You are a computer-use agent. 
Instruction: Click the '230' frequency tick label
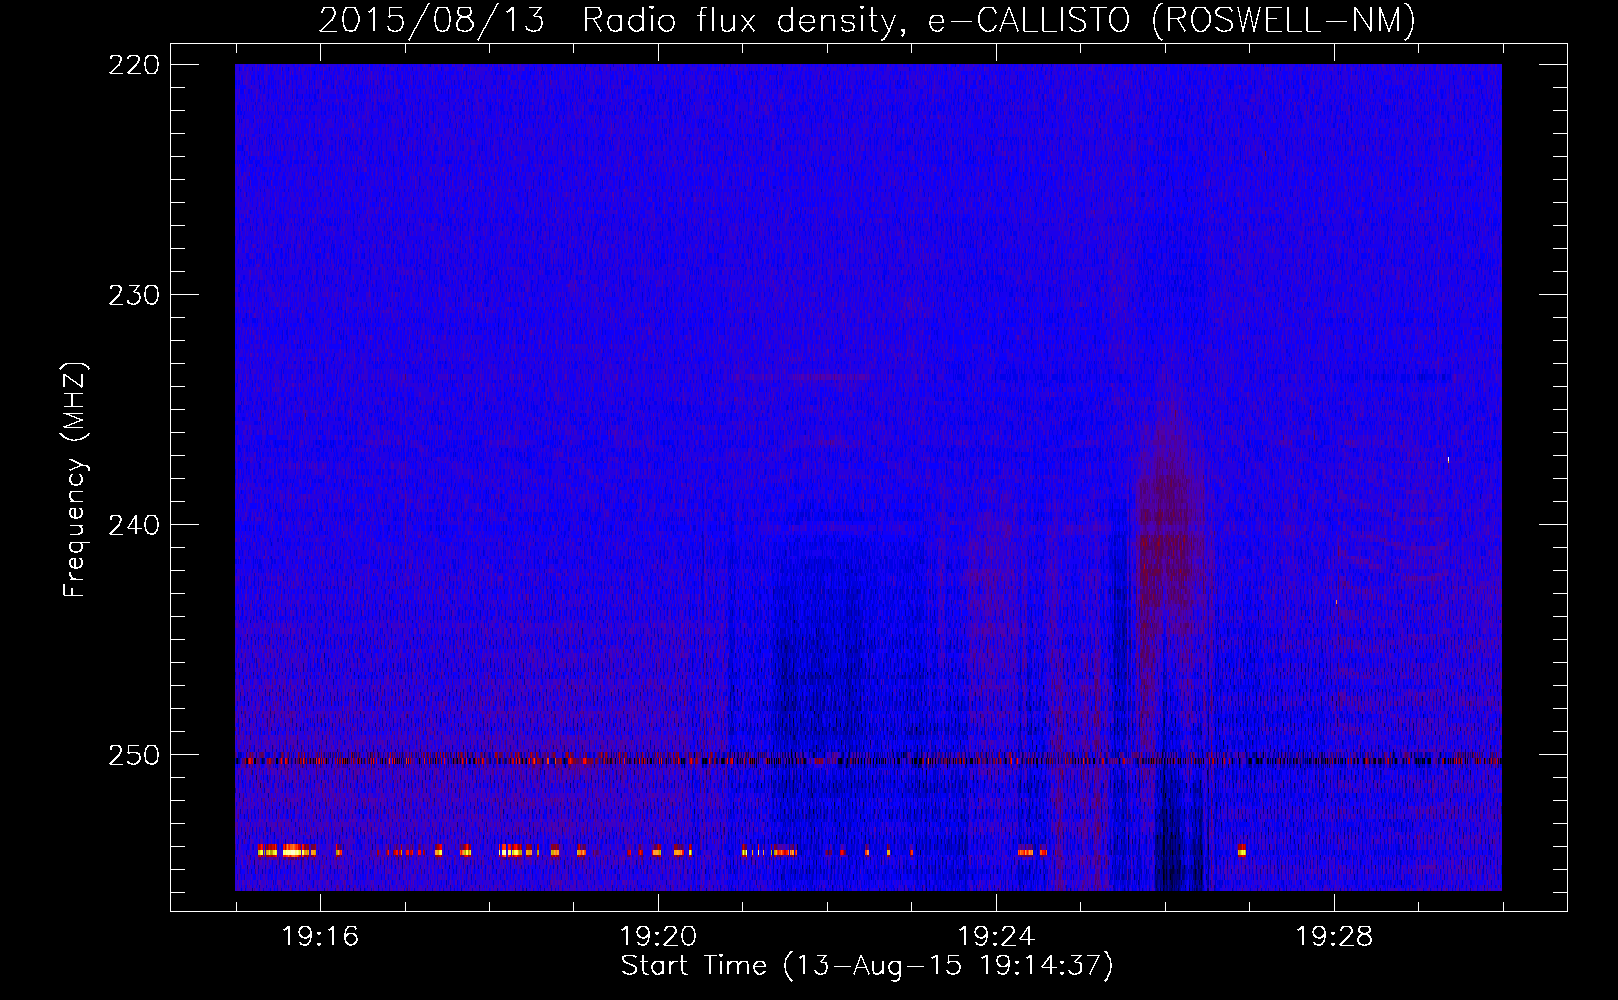[133, 295]
